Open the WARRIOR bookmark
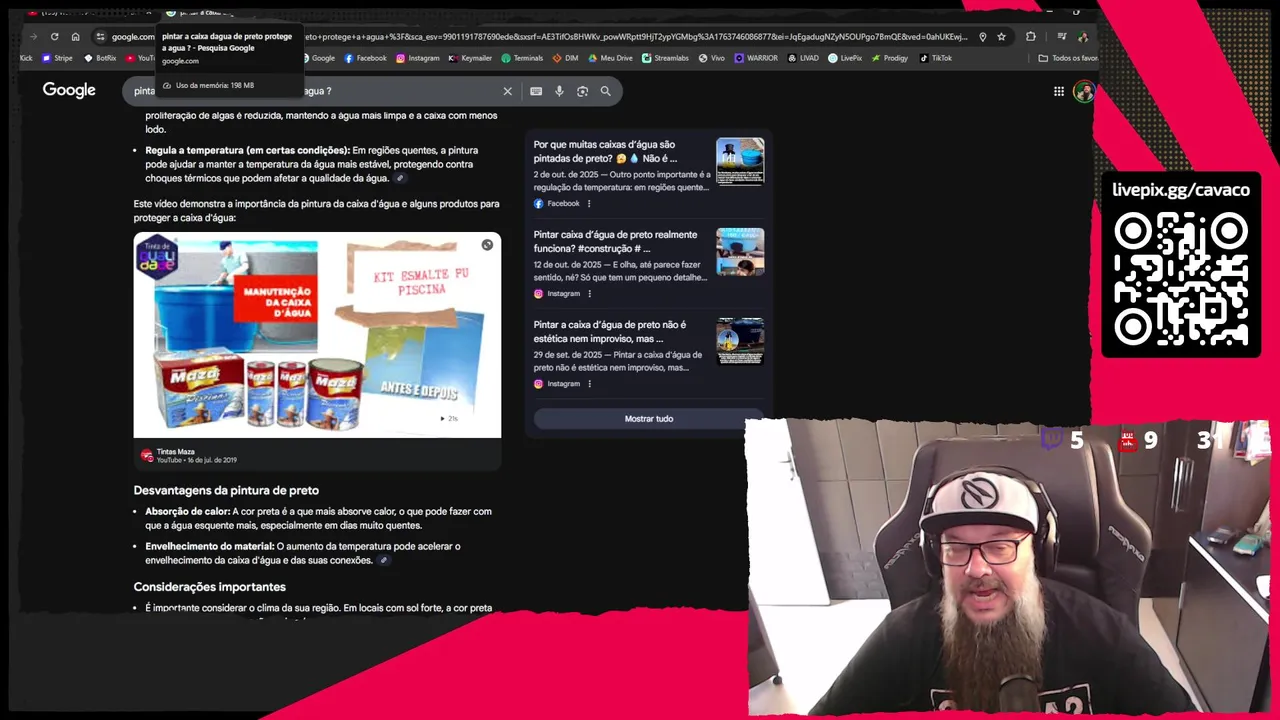This screenshot has height=720, width=1280. coord(756,58)
